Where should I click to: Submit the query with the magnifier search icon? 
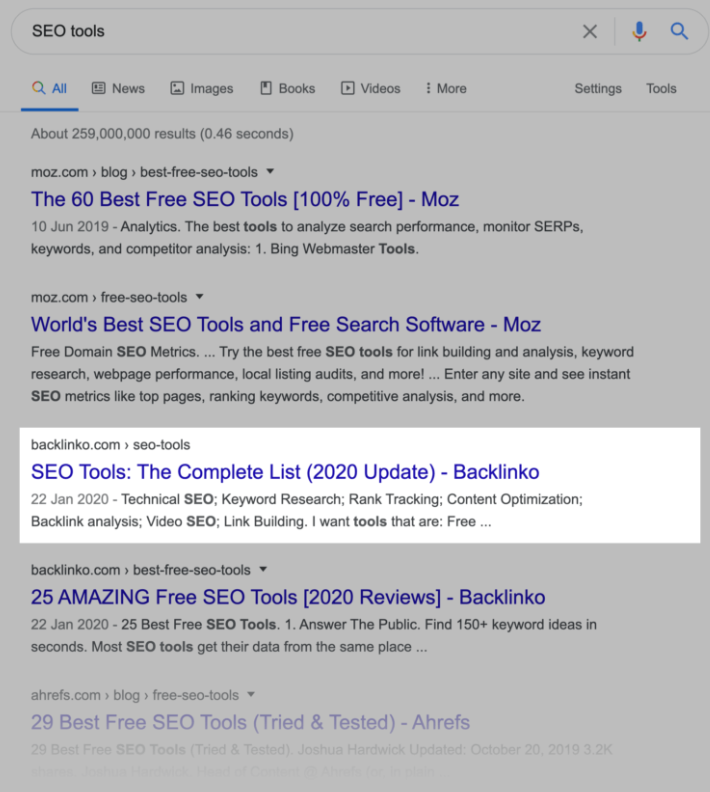click(679, 31)
